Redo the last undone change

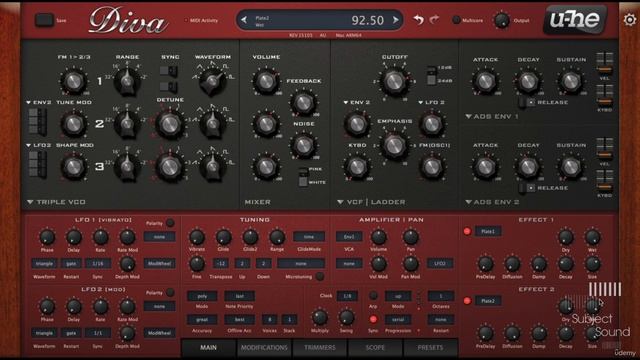coord(434,20)
